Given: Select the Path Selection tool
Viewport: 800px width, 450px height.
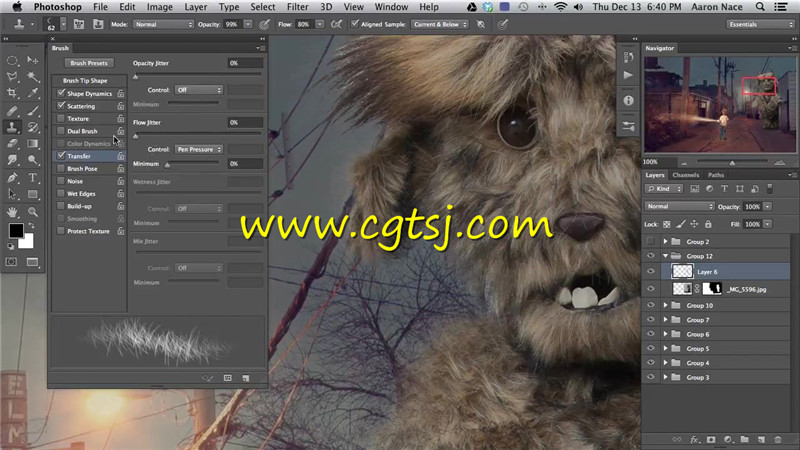Looking at the screenshot, I should [12, 194].
